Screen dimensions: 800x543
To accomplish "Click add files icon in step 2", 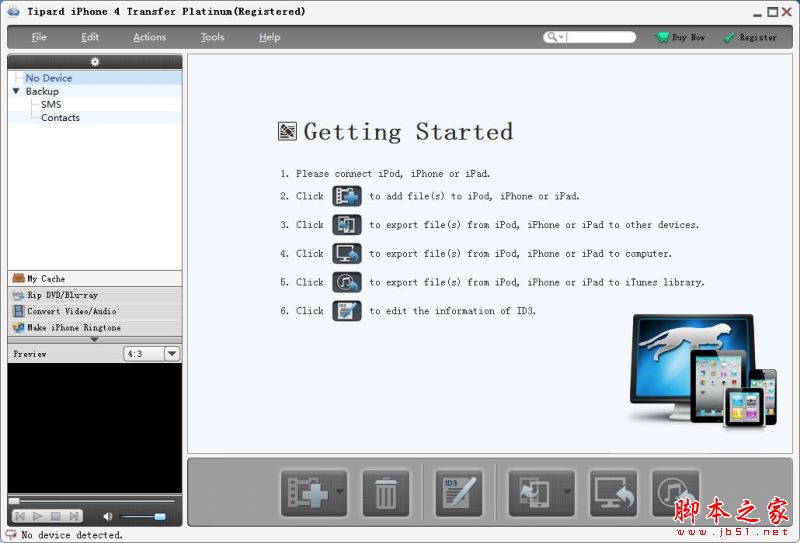I will coord(347,196).
